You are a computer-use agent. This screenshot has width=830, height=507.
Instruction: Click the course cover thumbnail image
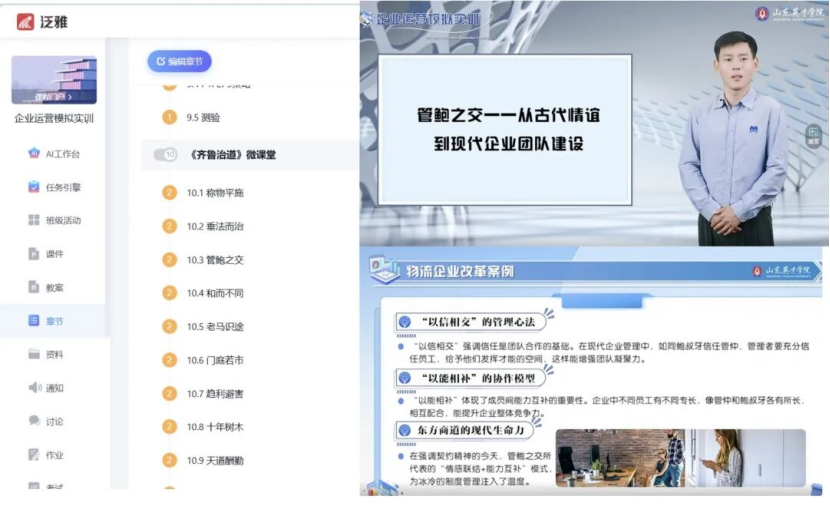pyautogui.click(x=54, y=80)
